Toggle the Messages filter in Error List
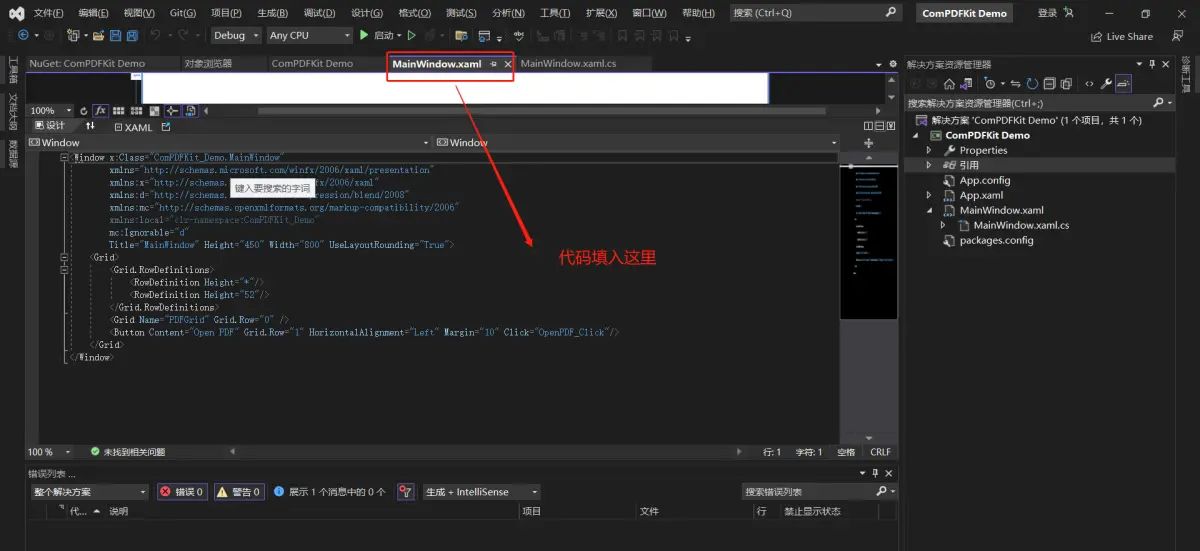Screen dimensions: 1200x551 click(329, 492)
